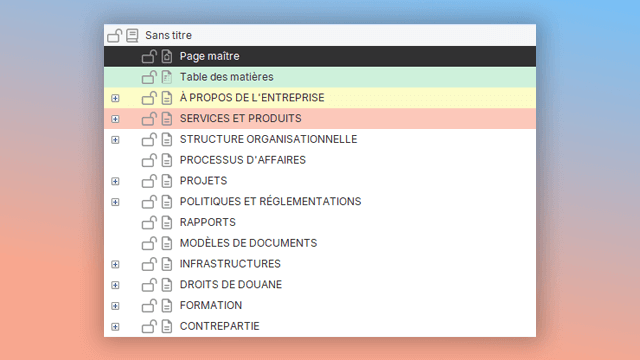The height and width of the screenshot is (360, 640).
Task: Click the book icon beside Sans titre
Action: tap(132, 36)
